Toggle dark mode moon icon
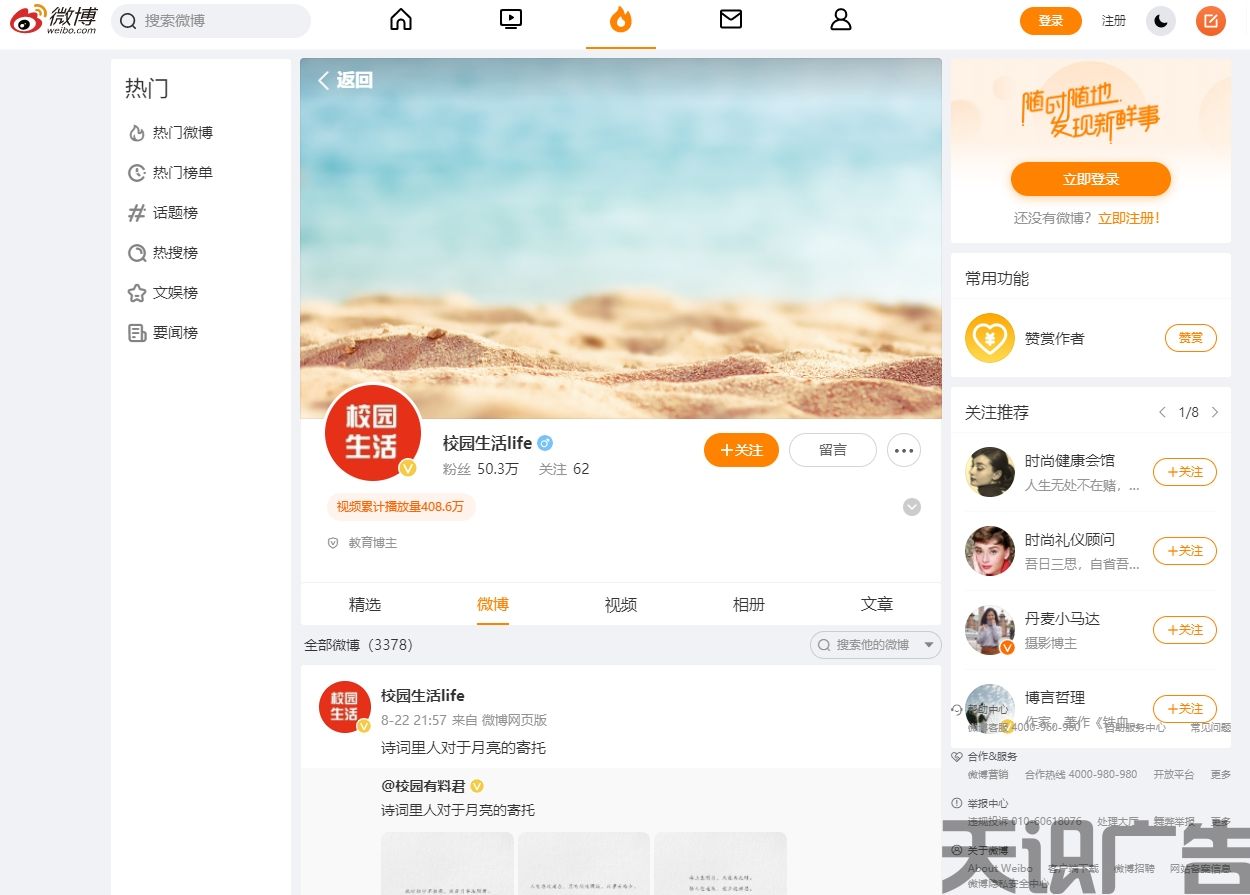This screenshot has height=895, width=1250. [x=1161, y=21]
